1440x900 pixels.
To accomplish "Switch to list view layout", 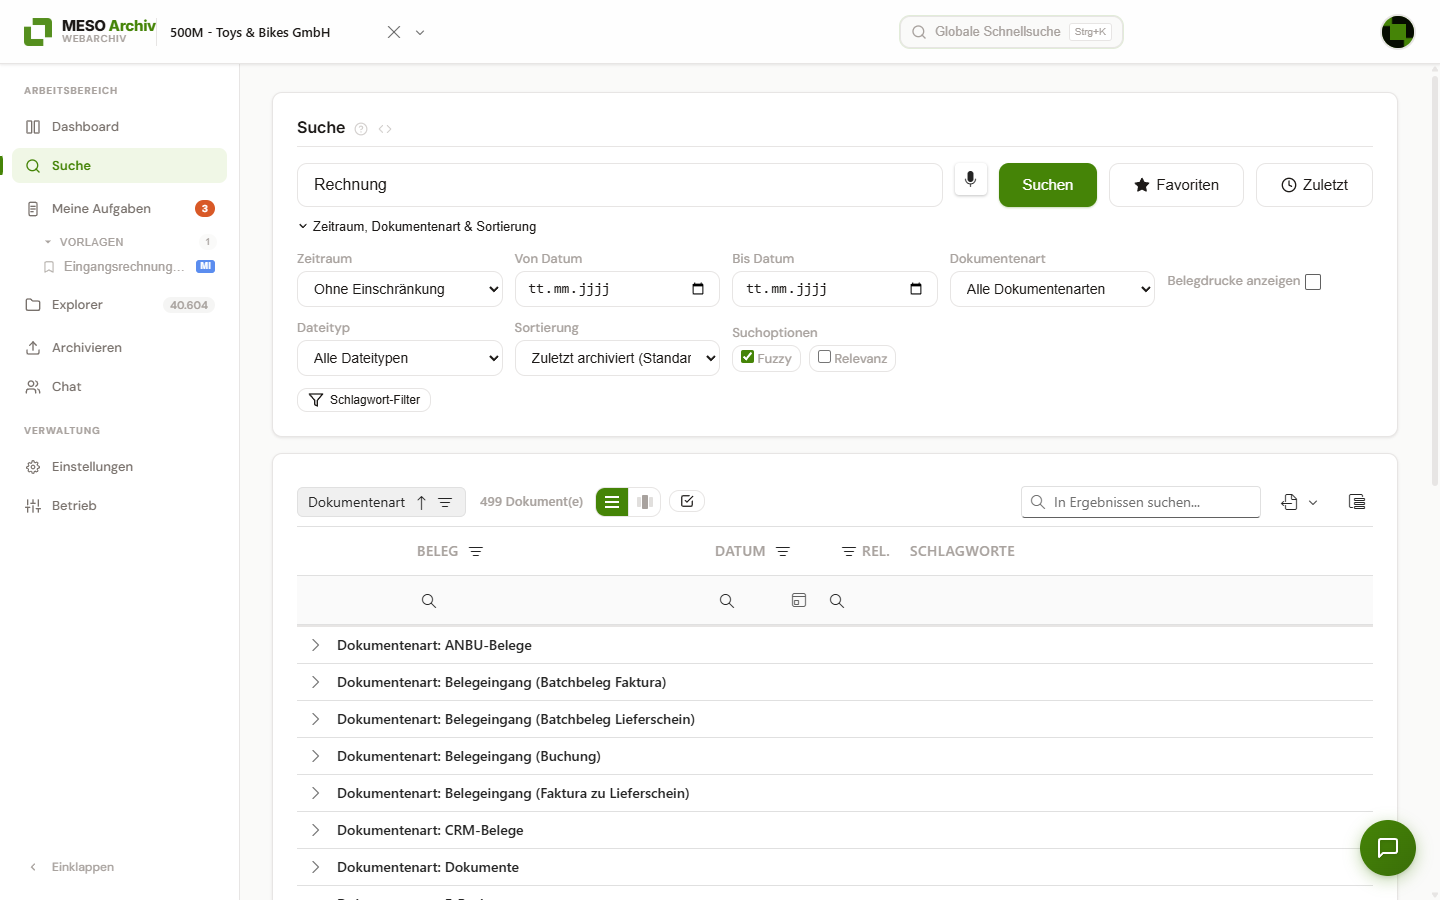I will (612, 502).
